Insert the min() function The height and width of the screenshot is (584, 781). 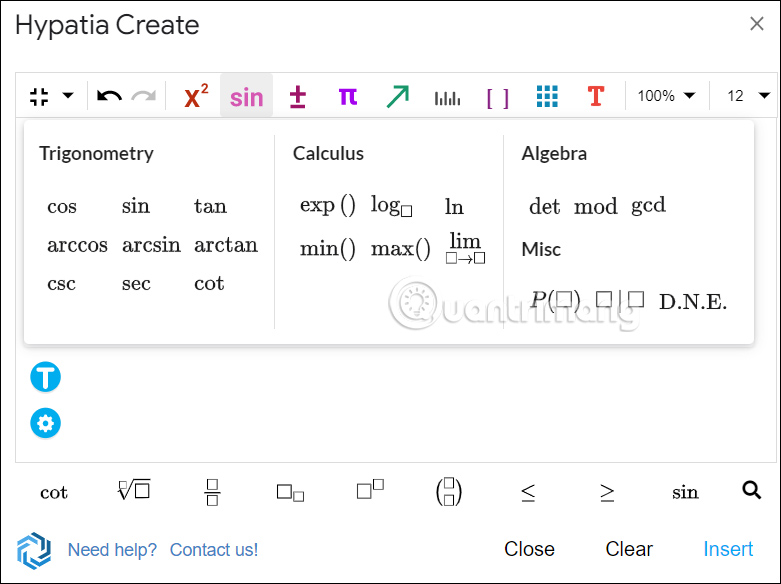328,248
